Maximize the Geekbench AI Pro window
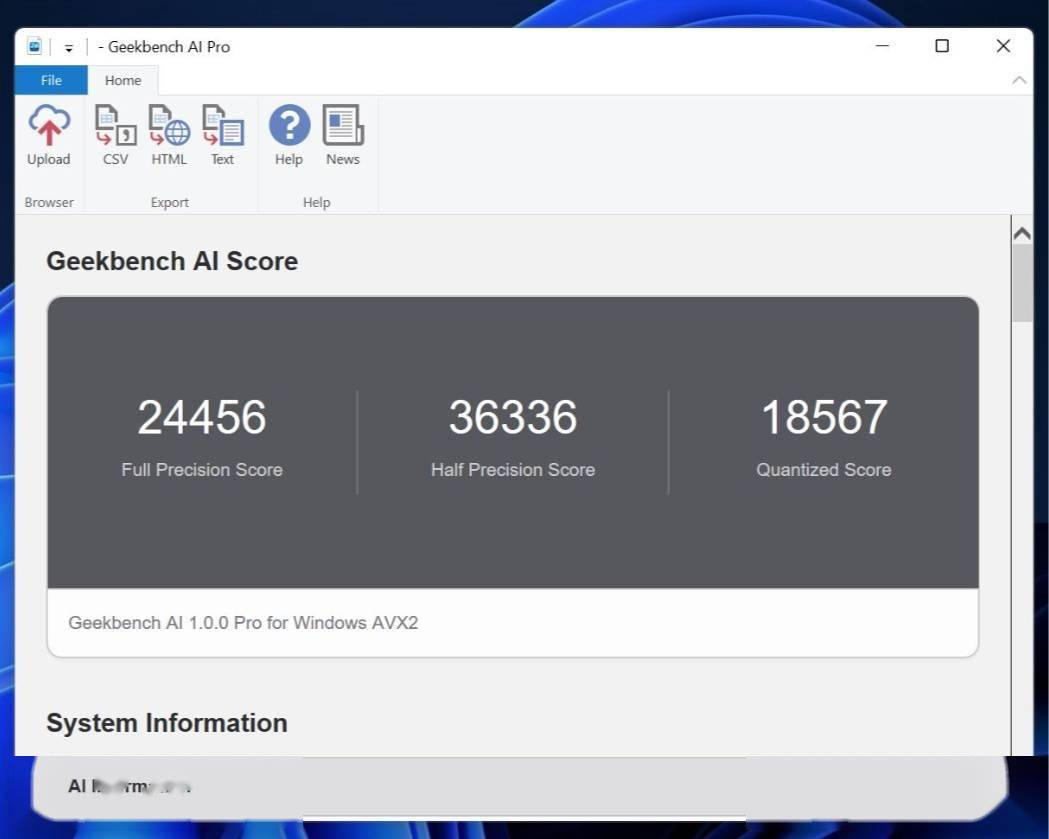This screenshot has height=839, width=1049. (x=942, y=46)
